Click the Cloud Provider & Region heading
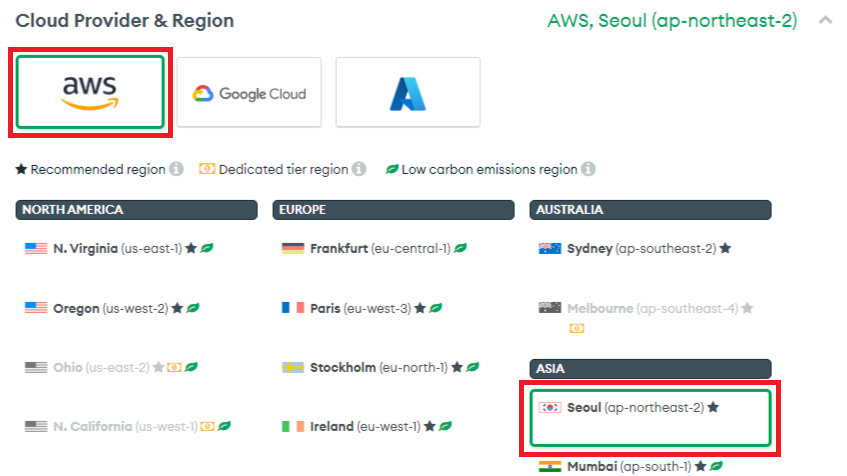 point(125,21)
